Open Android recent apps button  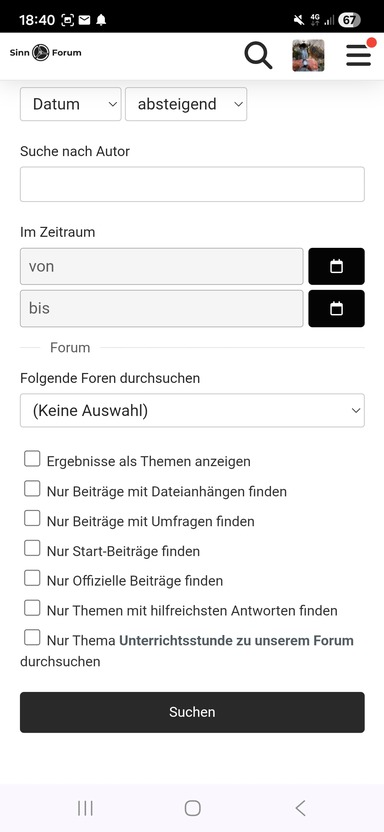[x=85, y=808]
